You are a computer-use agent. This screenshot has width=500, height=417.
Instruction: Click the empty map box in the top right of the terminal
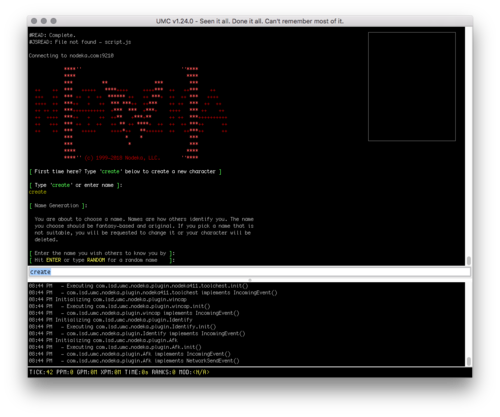tap(412, 86)
